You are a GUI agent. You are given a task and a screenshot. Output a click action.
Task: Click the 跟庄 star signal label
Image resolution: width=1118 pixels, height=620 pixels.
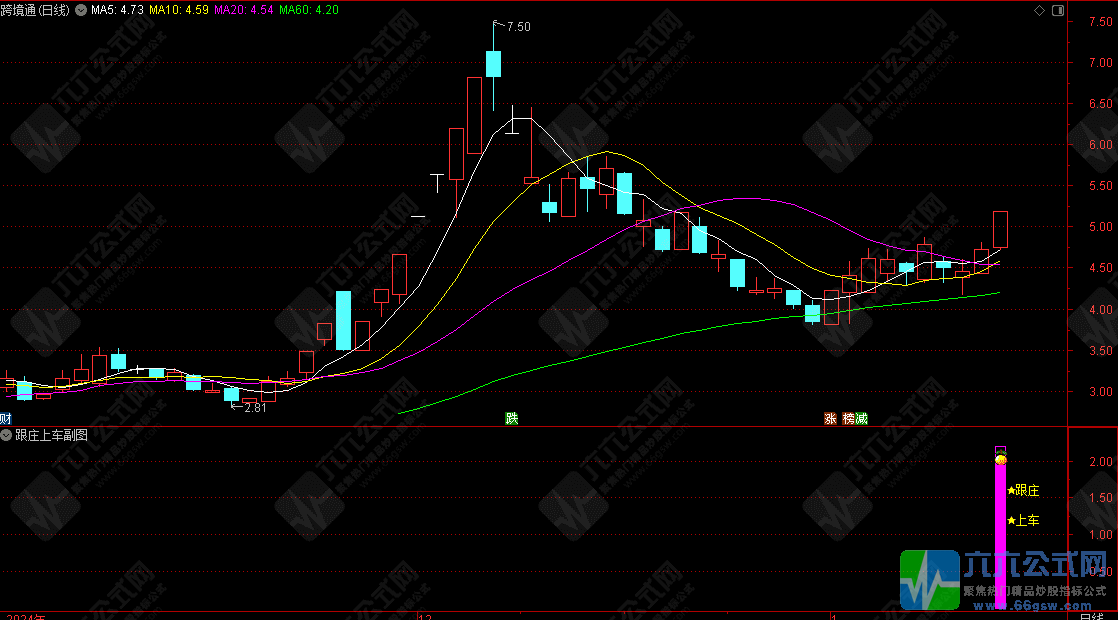coord(1025,490)
